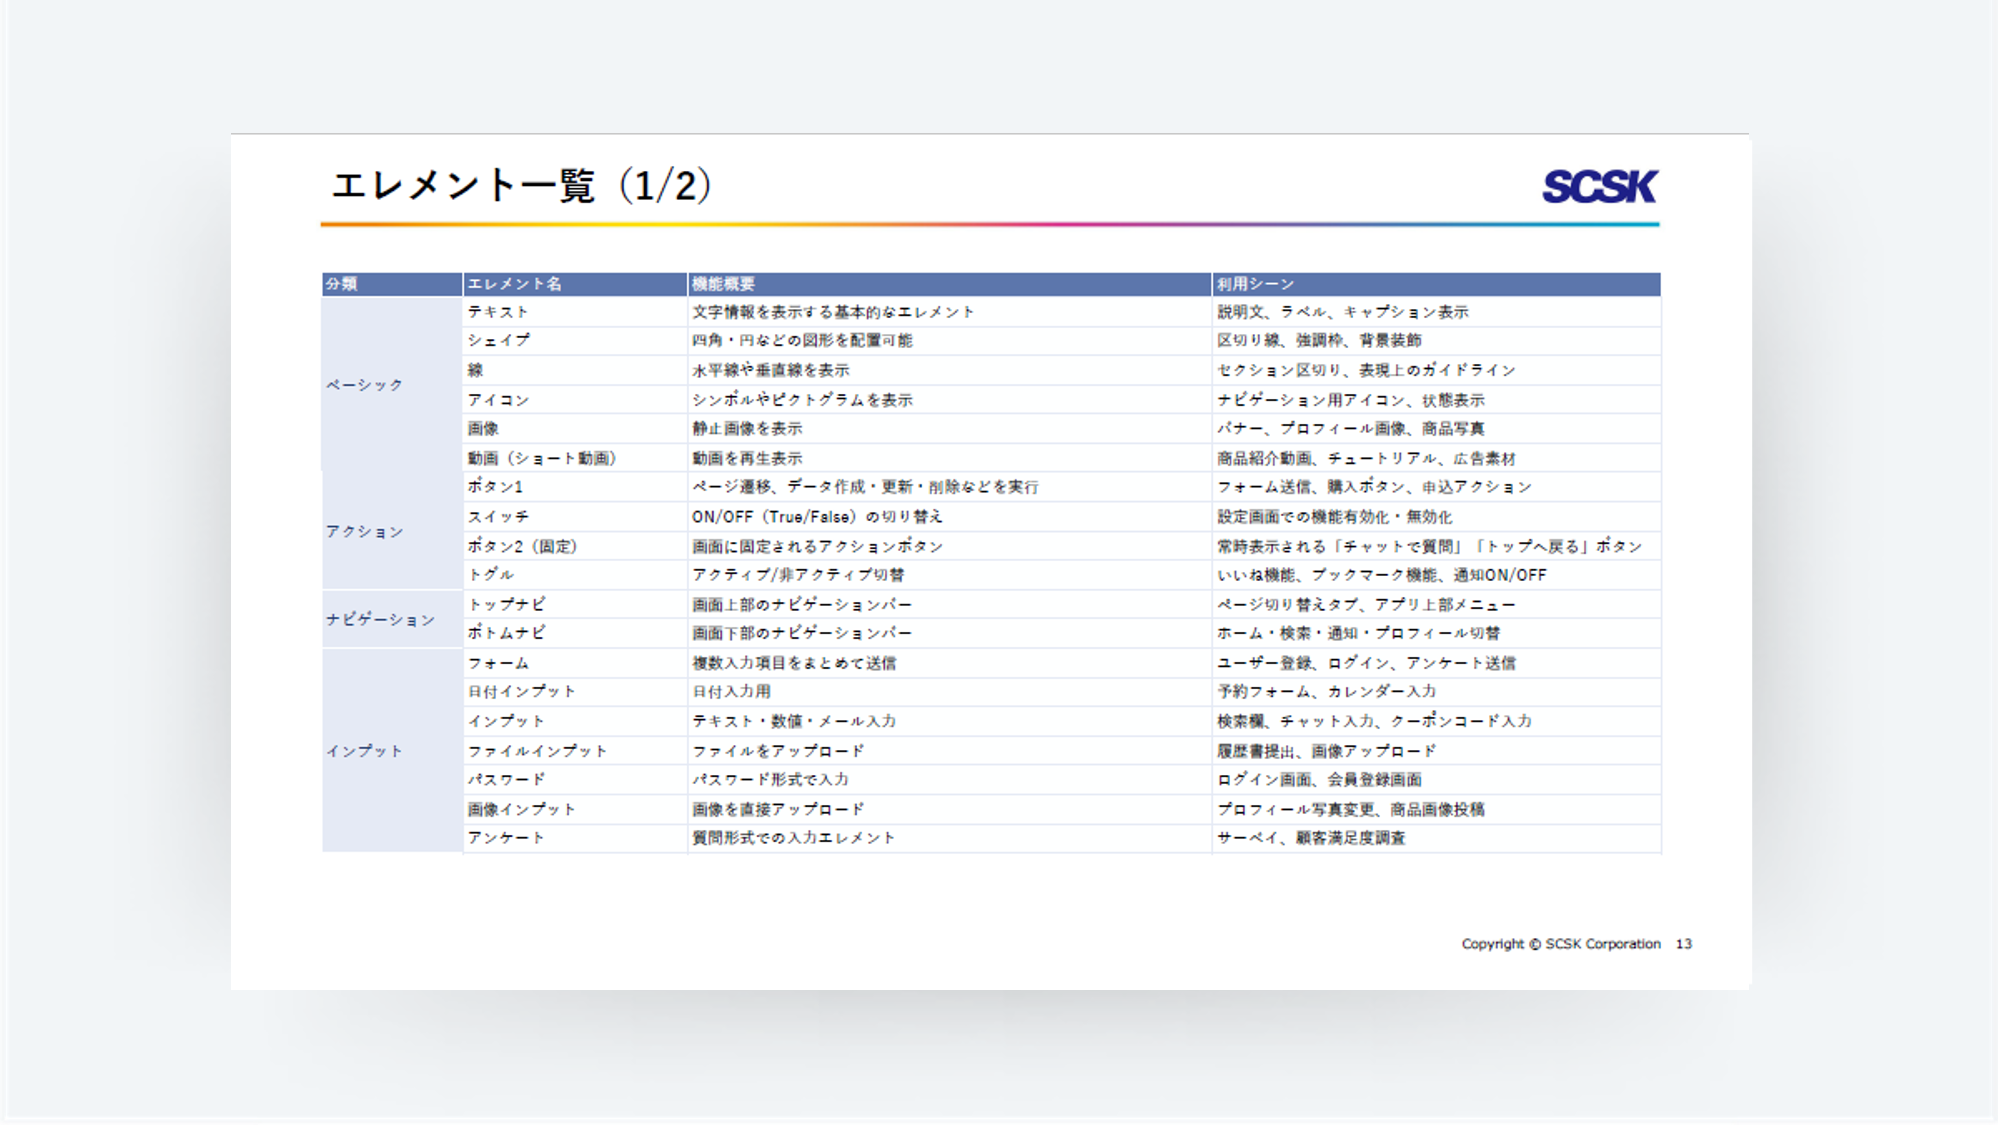The height and width of the screenshot is (1125, 1998).
Task: Select the ベーシック category cell
Action: (365, 385)
